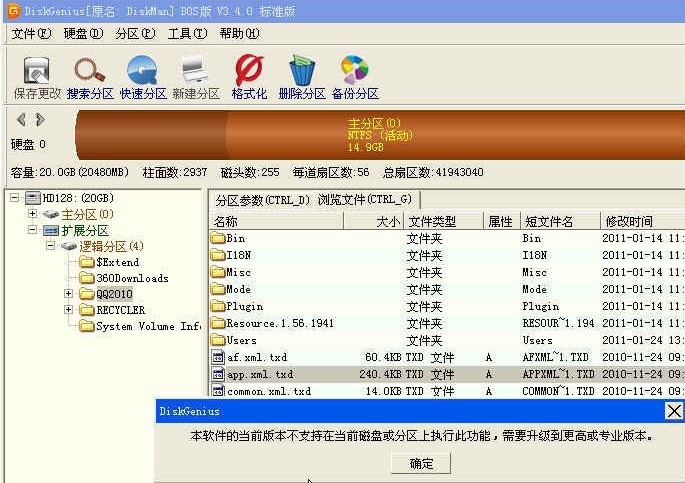Click the 快速分区 (Quick Partition) icon
Image resolution: width=685 pixels, height=483 pixels.
[142, 70]
